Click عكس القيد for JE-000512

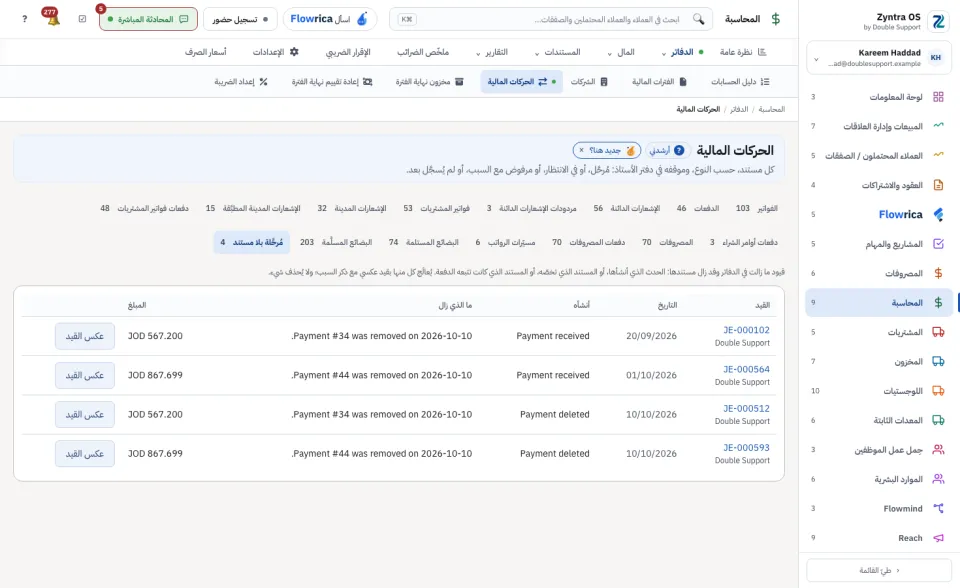[84, 414]
